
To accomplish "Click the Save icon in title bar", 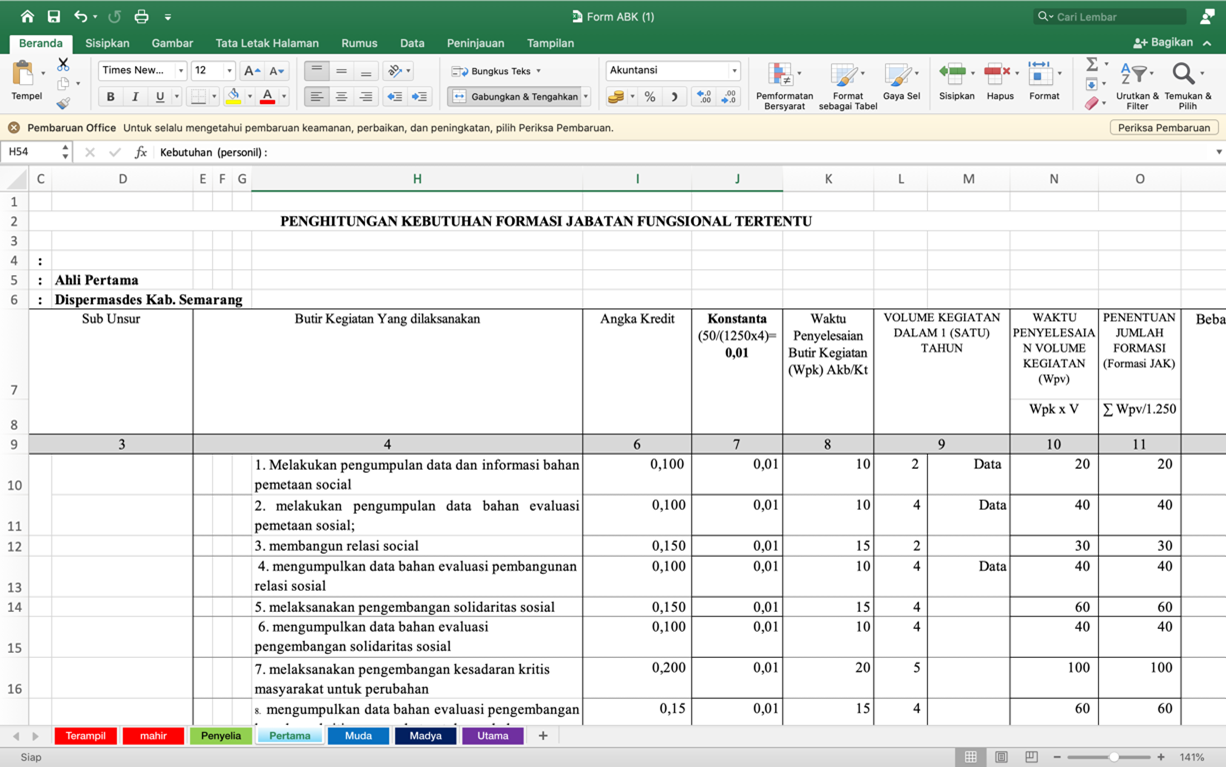I will [x=53, y=16].
